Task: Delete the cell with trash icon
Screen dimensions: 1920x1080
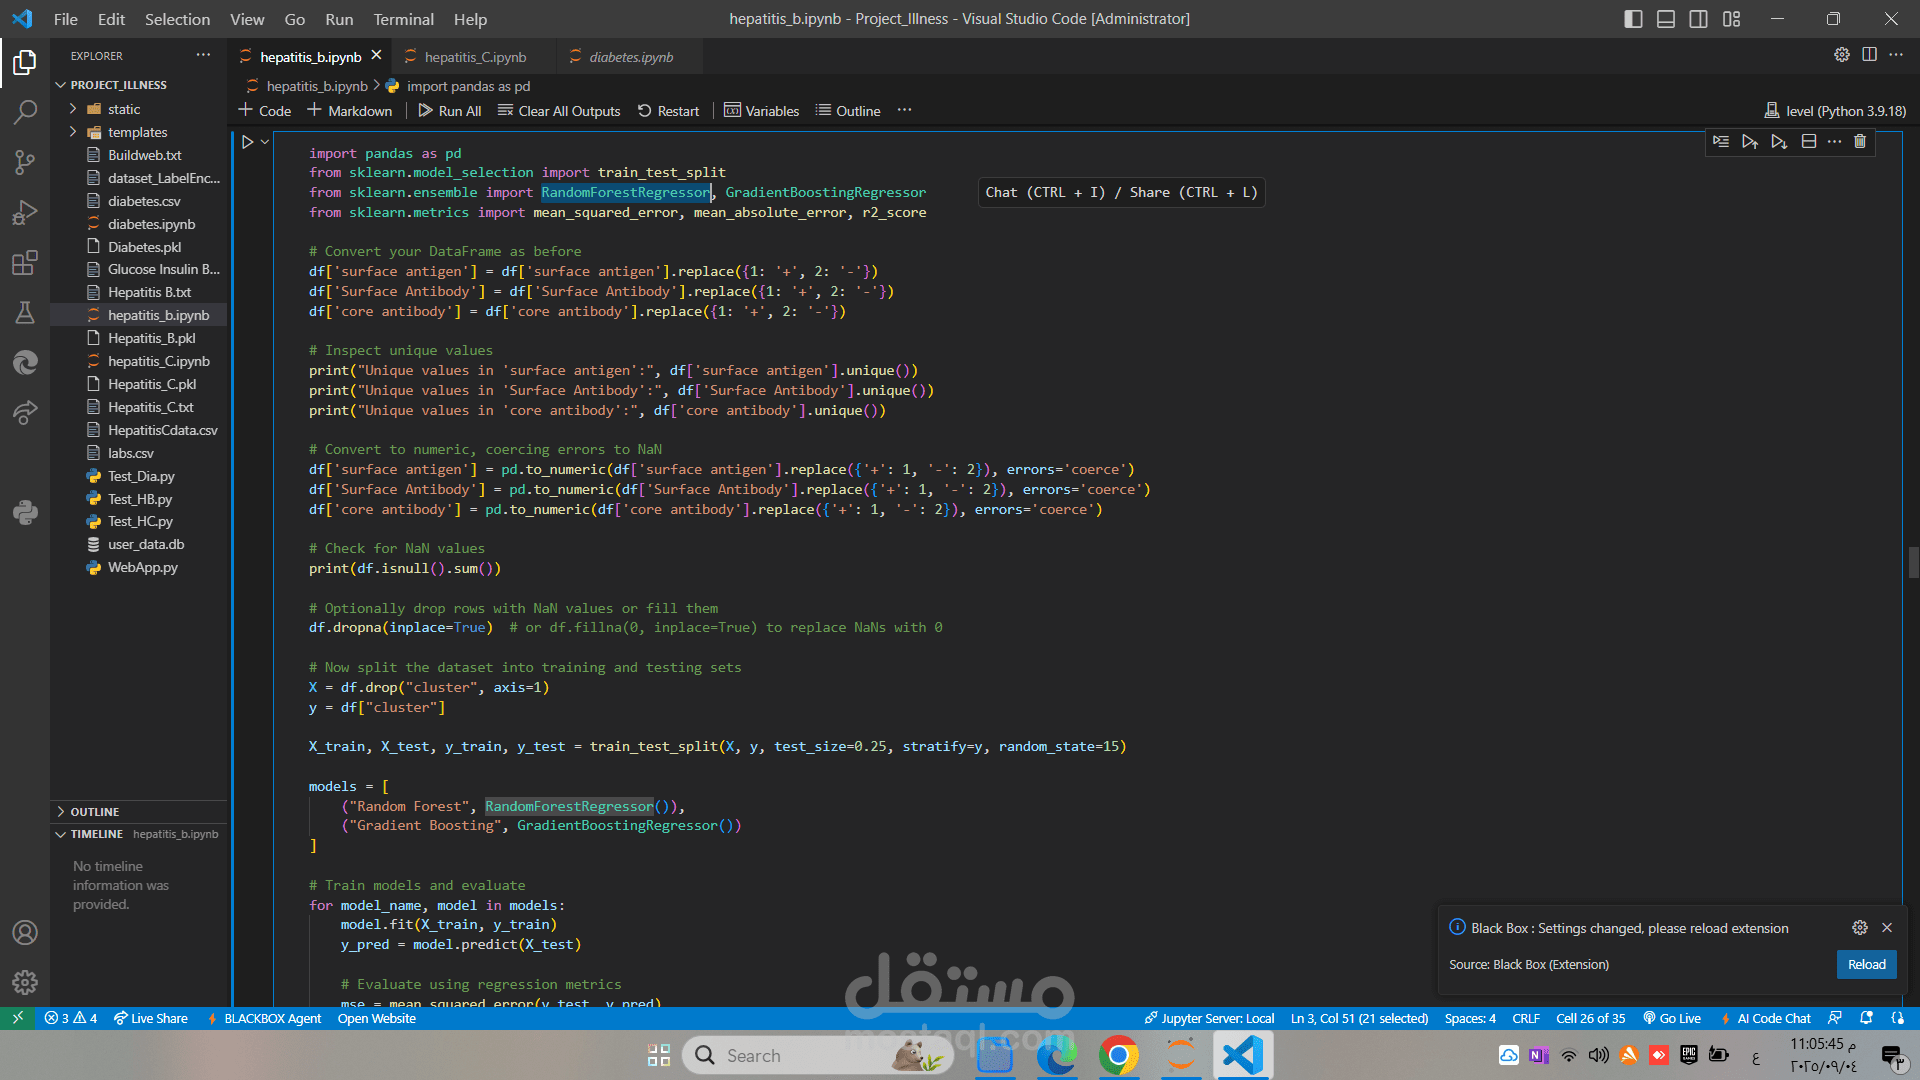Action: tap(1860, 141)
